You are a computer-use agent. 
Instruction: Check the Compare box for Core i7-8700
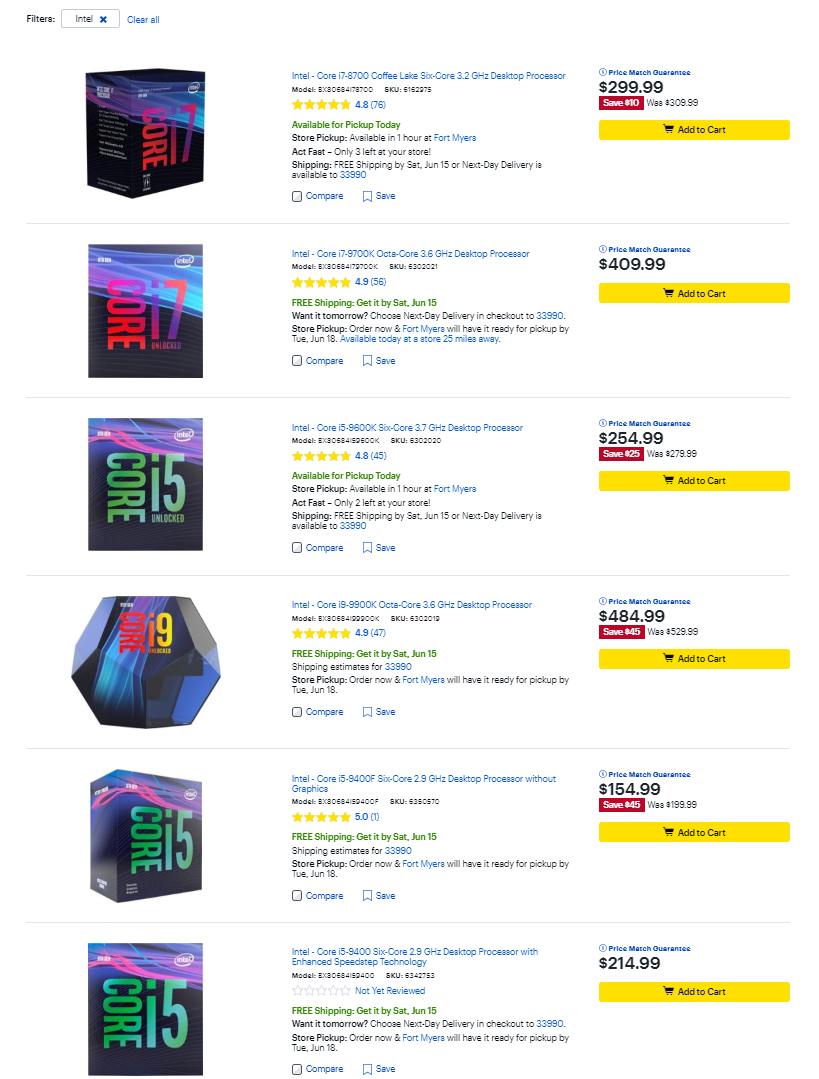297,196
